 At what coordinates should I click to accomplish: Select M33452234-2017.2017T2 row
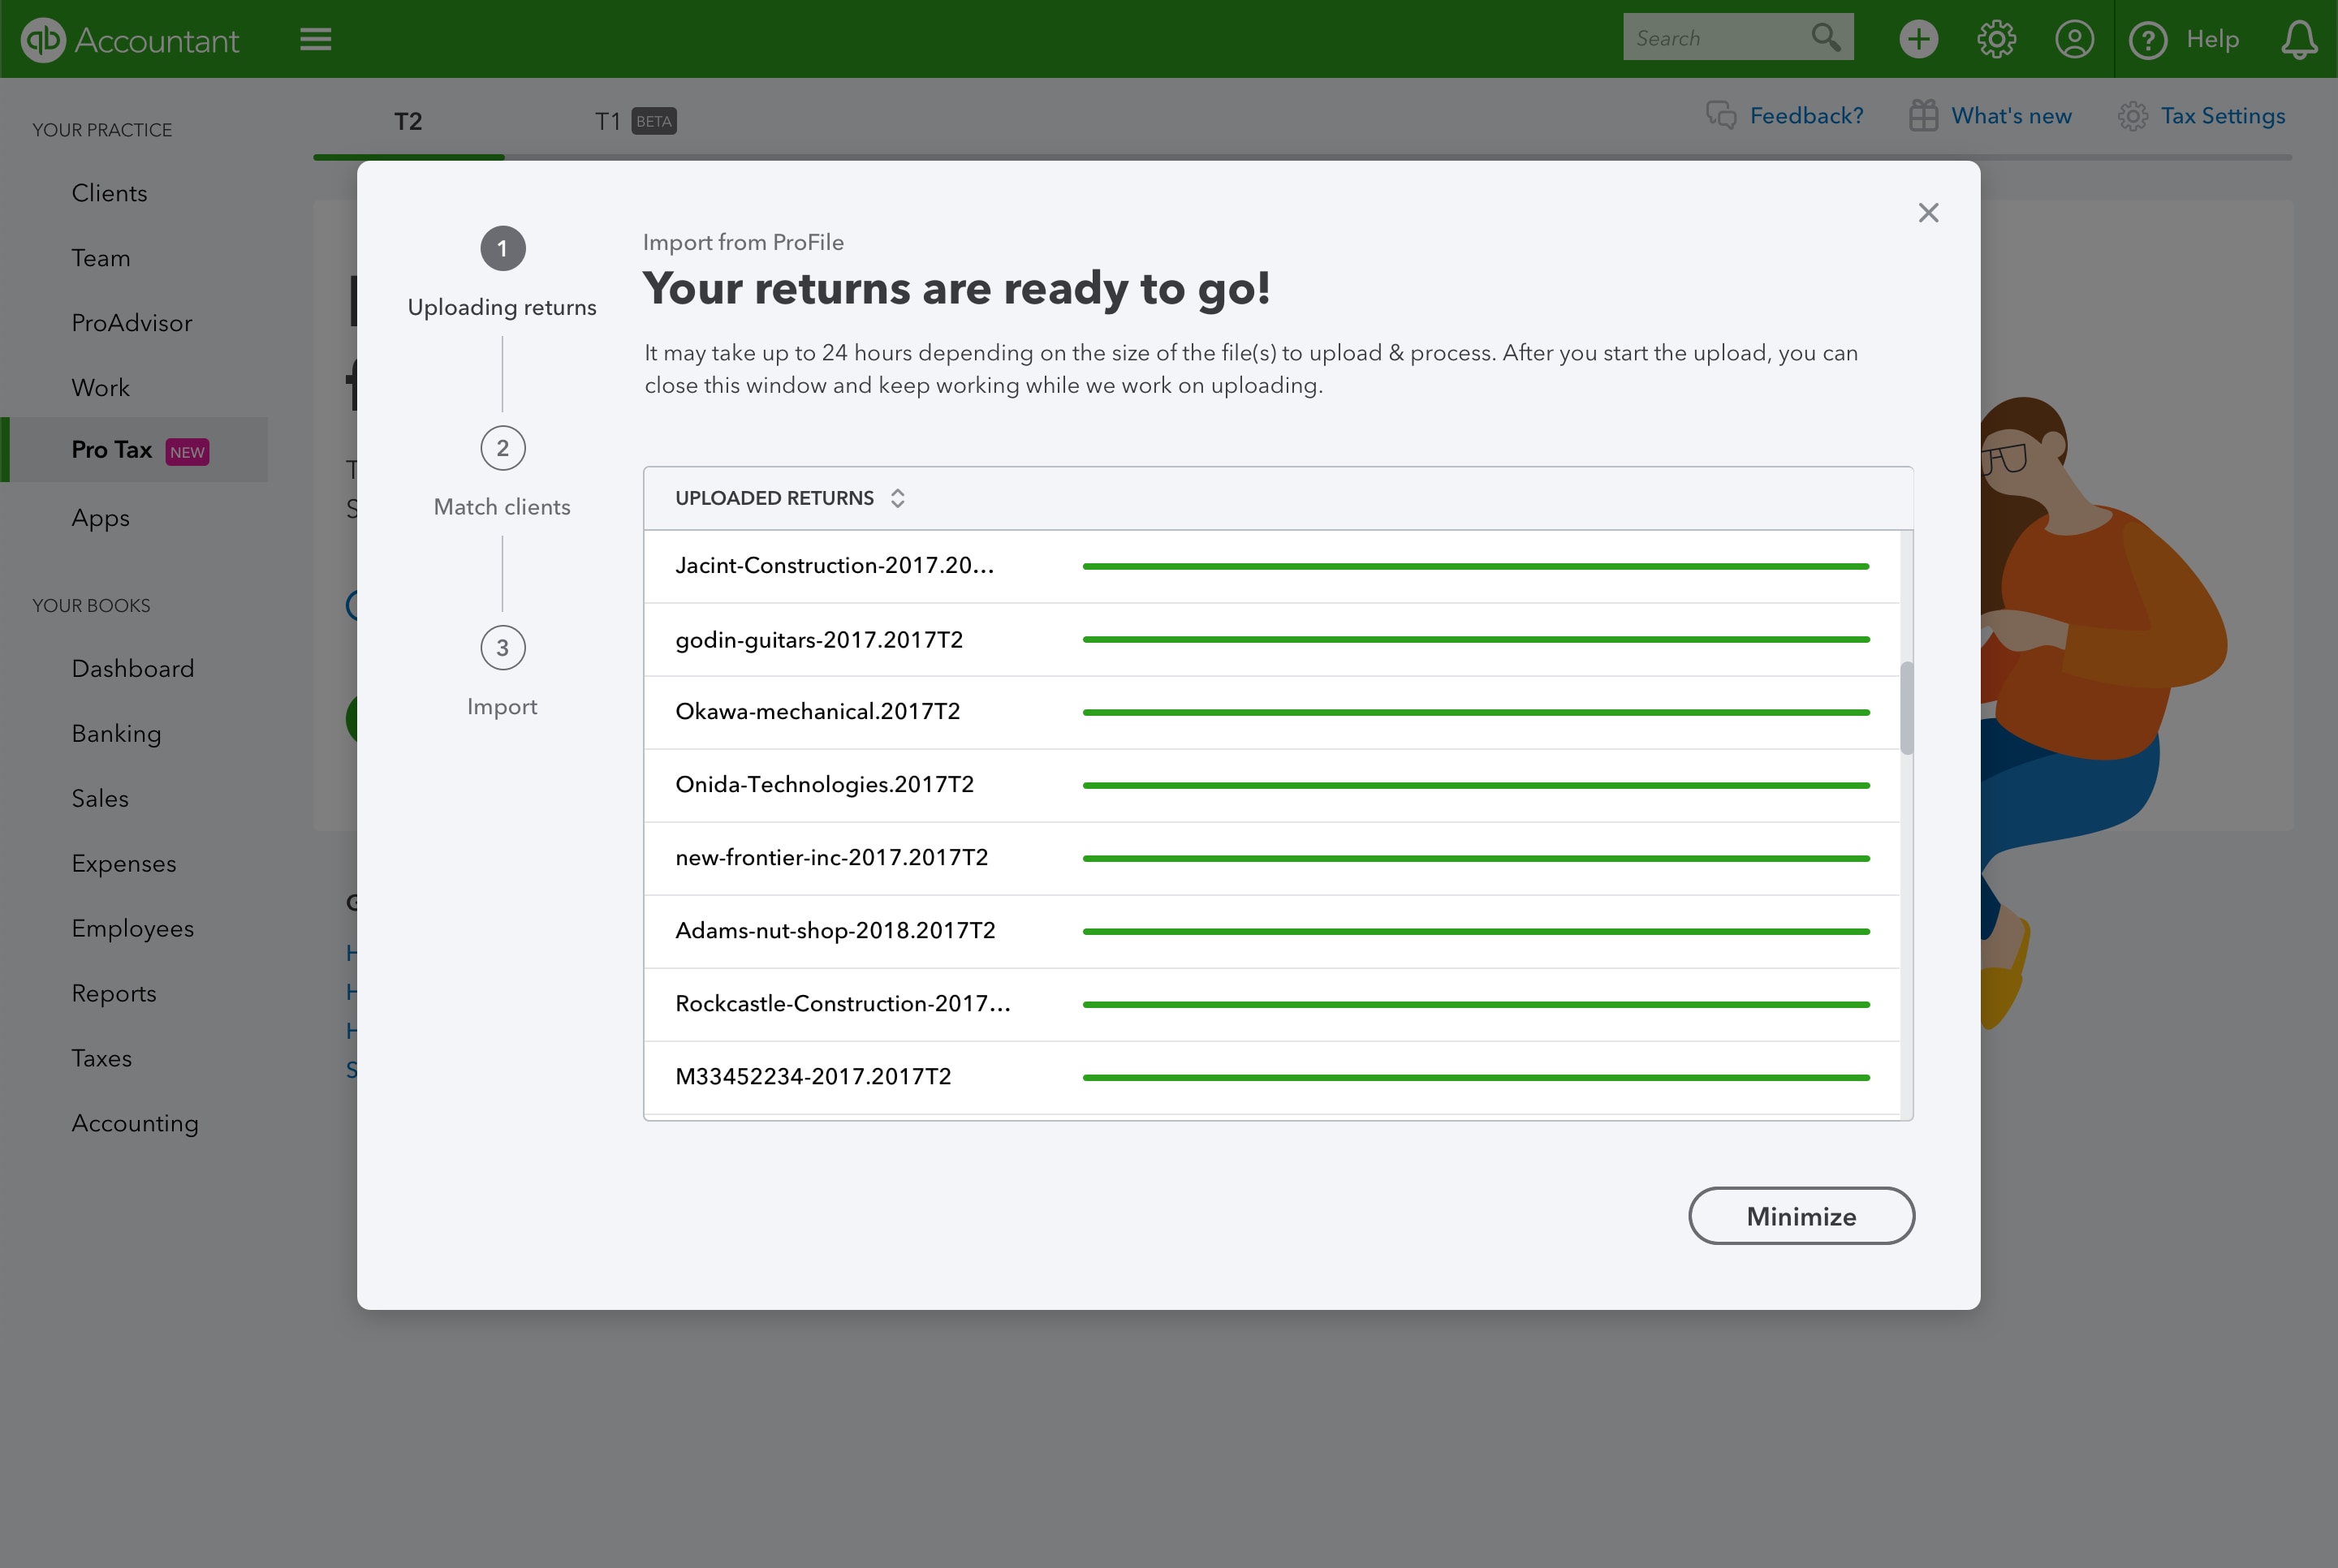coord(1272,1078)
